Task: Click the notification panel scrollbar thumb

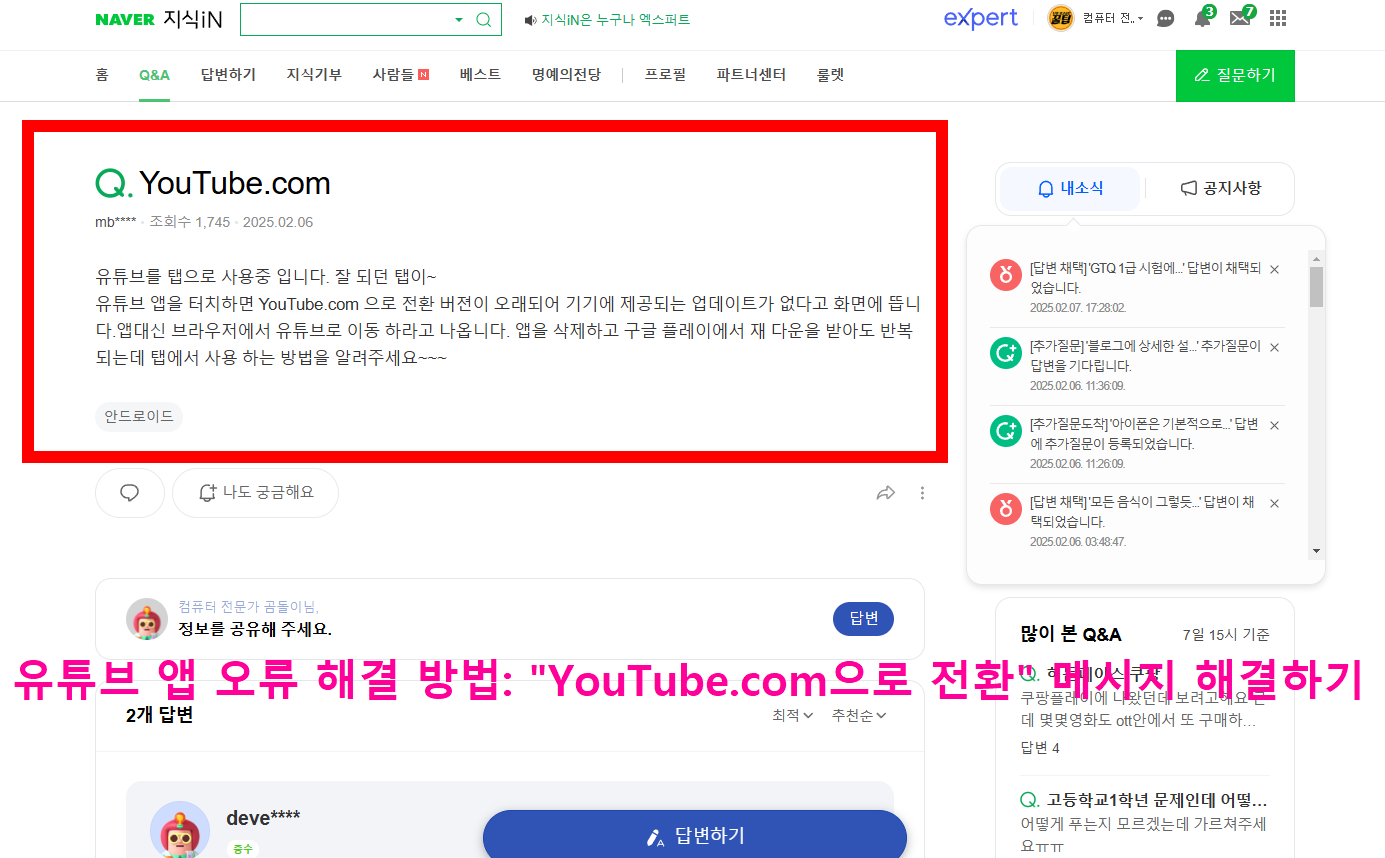Action: pos(1316,287)
